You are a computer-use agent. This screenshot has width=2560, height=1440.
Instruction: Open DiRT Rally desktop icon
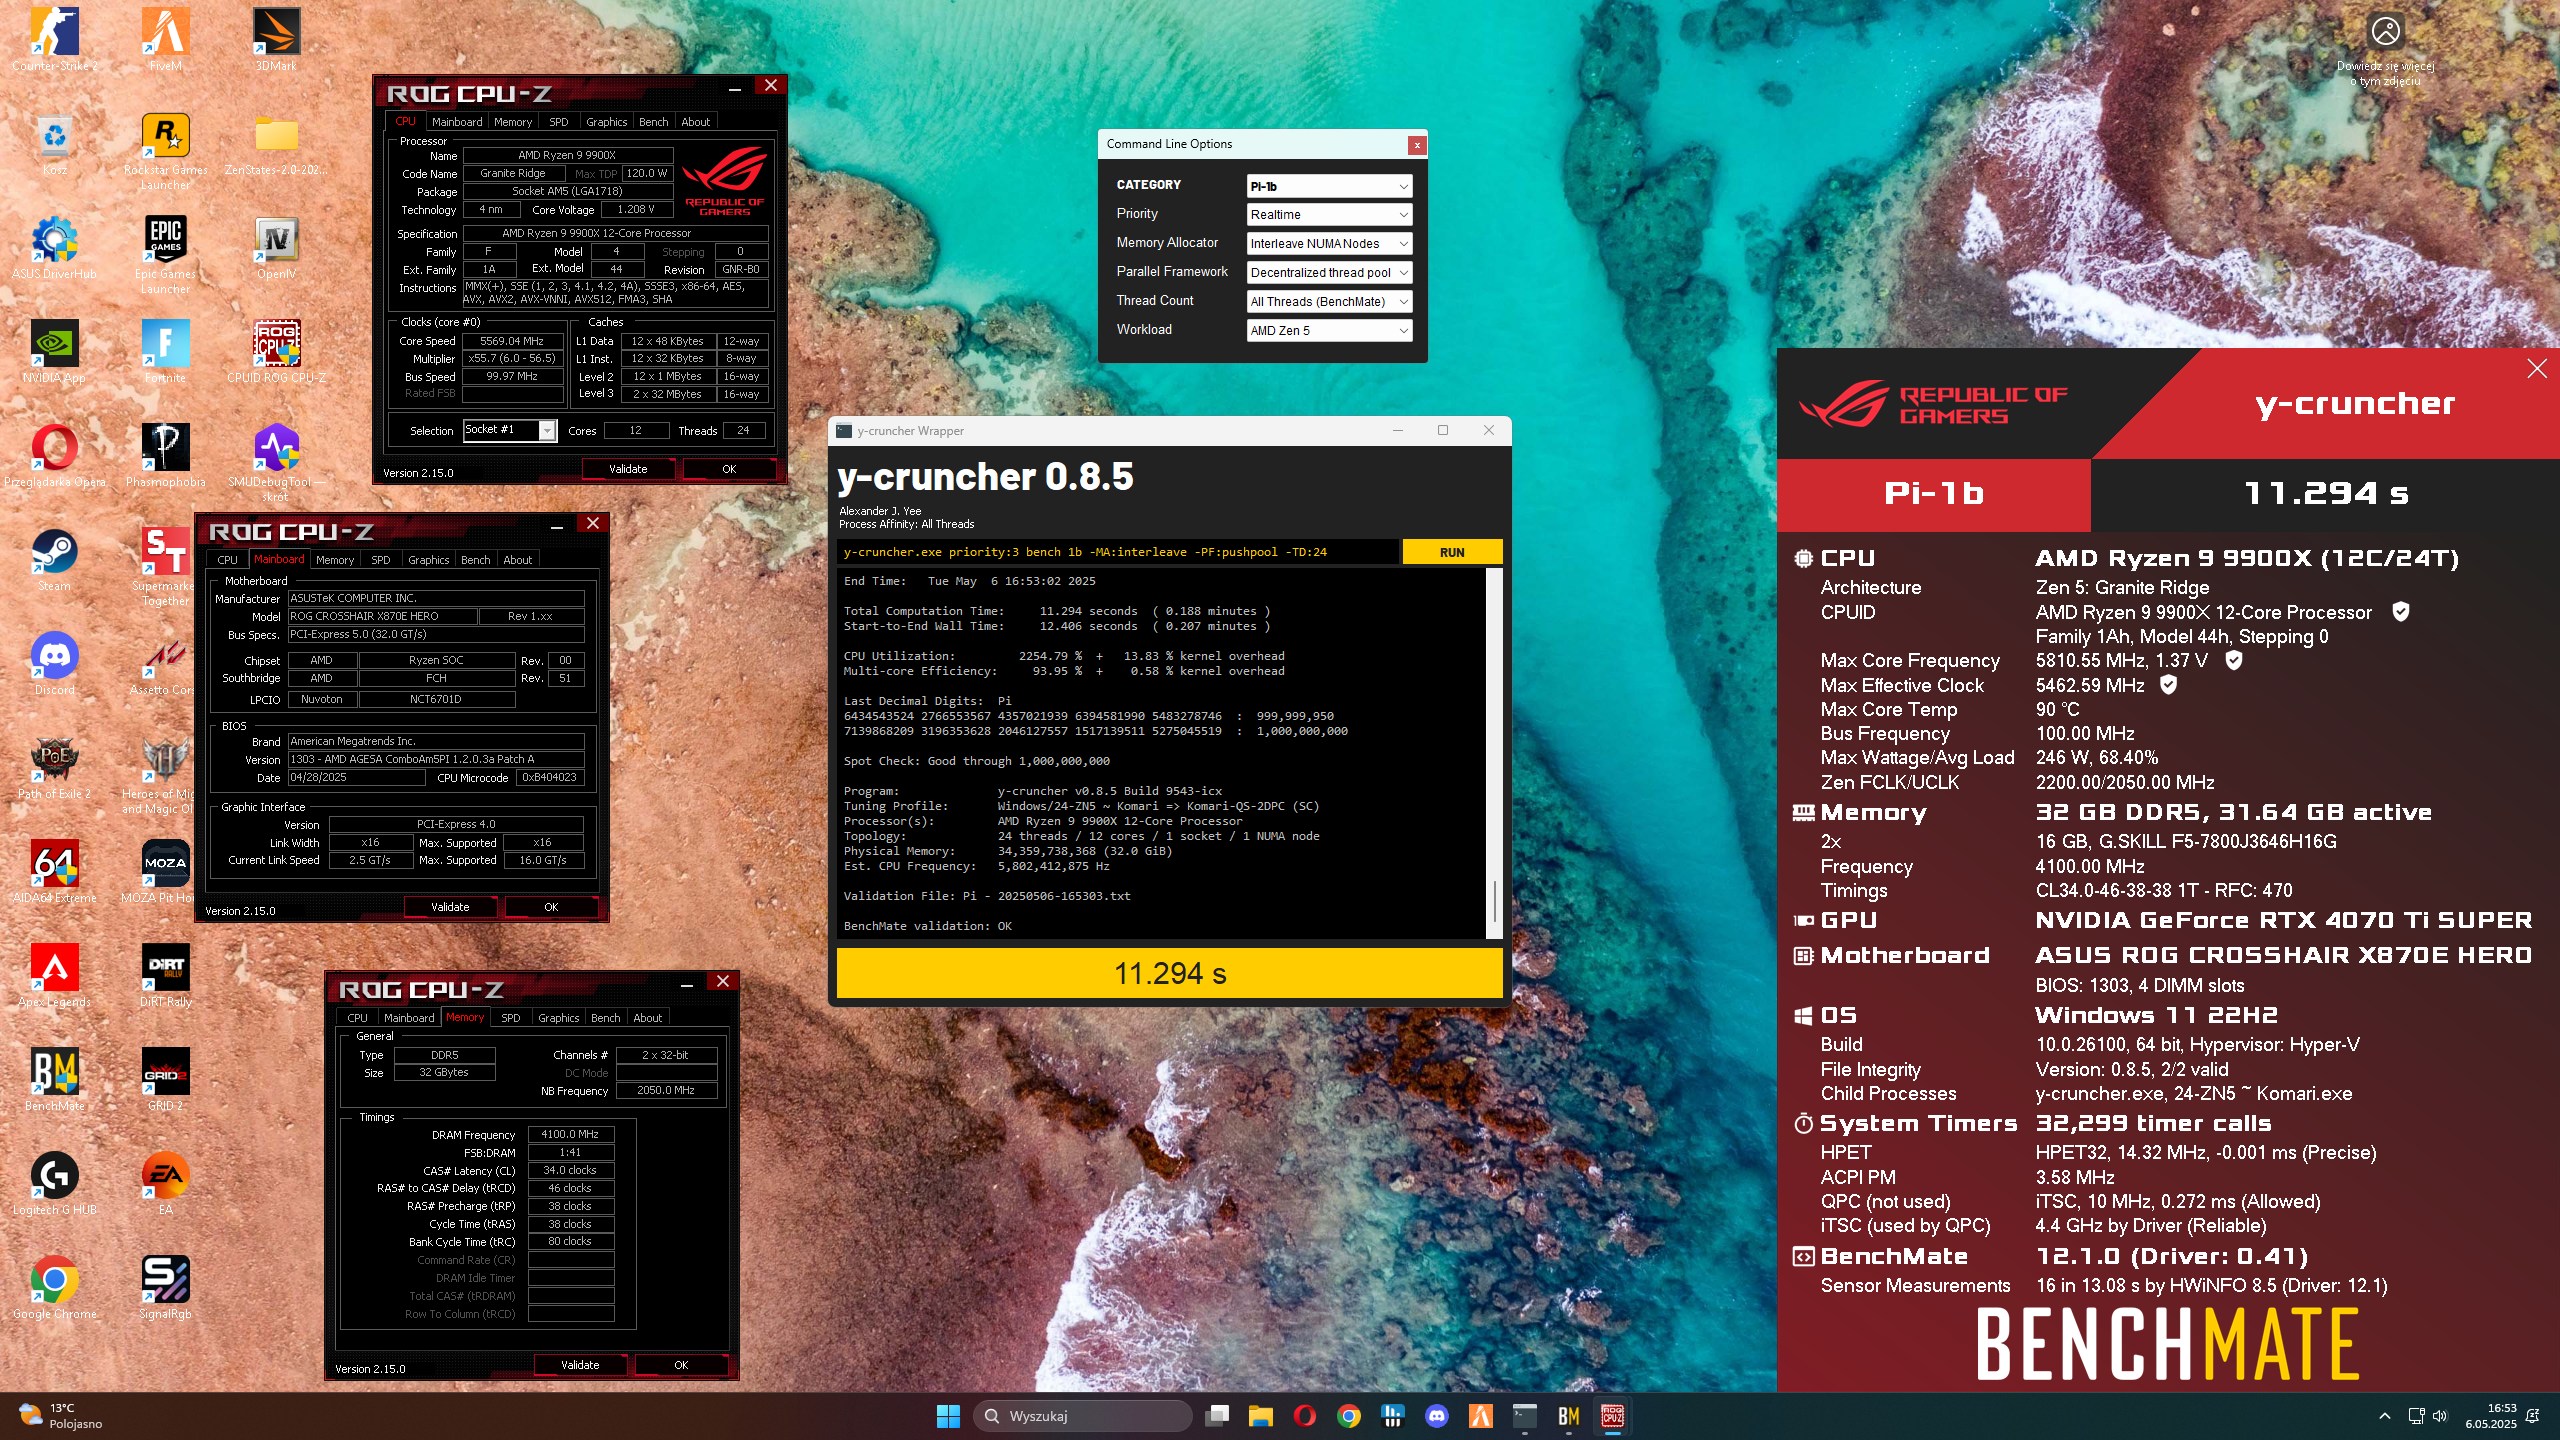pos(165,976)
